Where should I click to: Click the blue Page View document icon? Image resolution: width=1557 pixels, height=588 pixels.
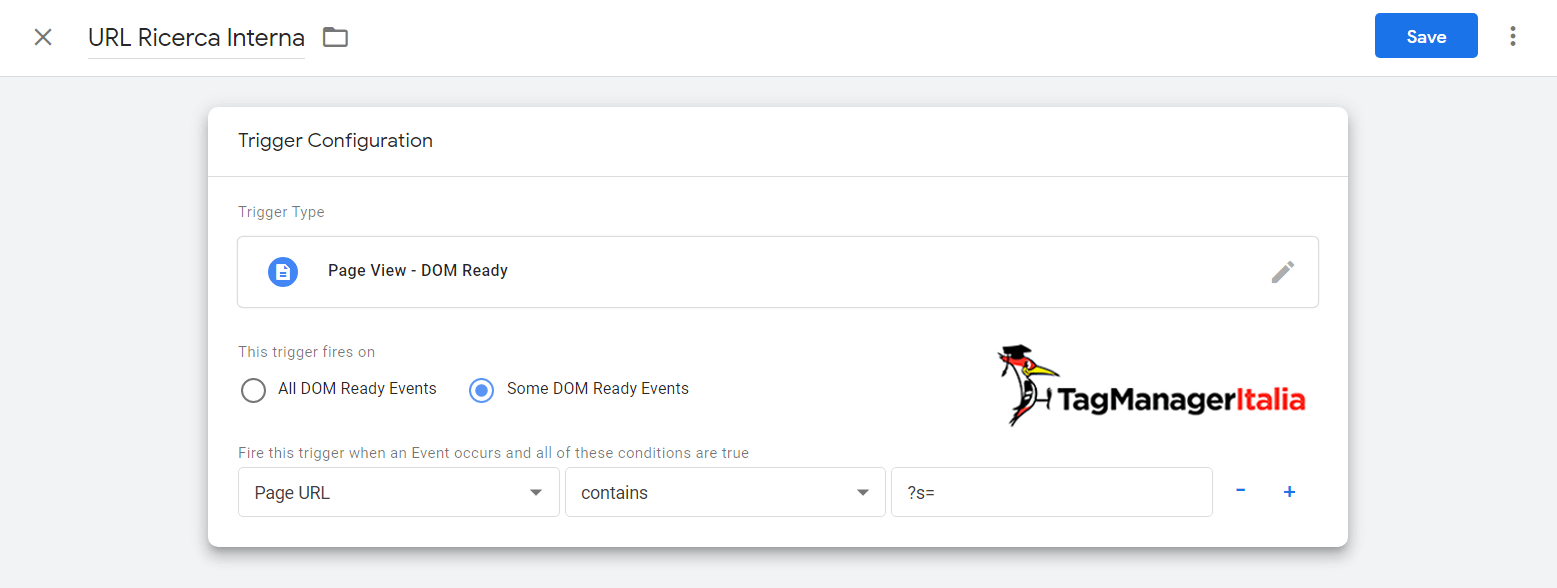click(283, 271)
